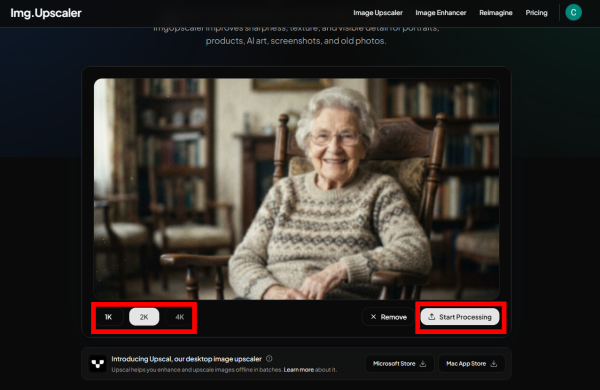Image resolution: width=600 pixels, height=390 pixels.
Task: Open the Image Enhancer menu item
Action: pyautogui.click(x=441, y=13)
